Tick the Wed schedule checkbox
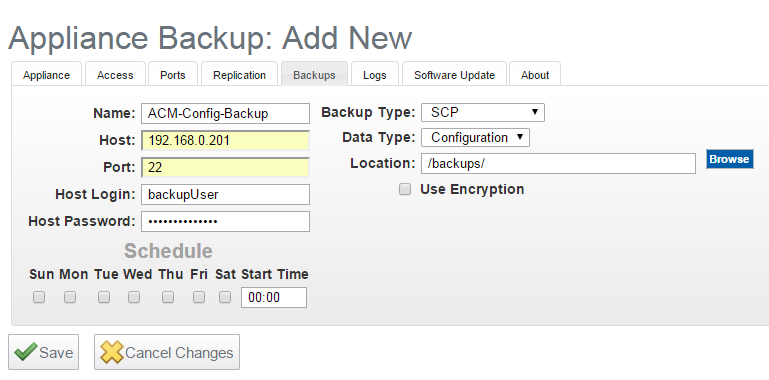The image size is (769, 380). coord(134,297)
